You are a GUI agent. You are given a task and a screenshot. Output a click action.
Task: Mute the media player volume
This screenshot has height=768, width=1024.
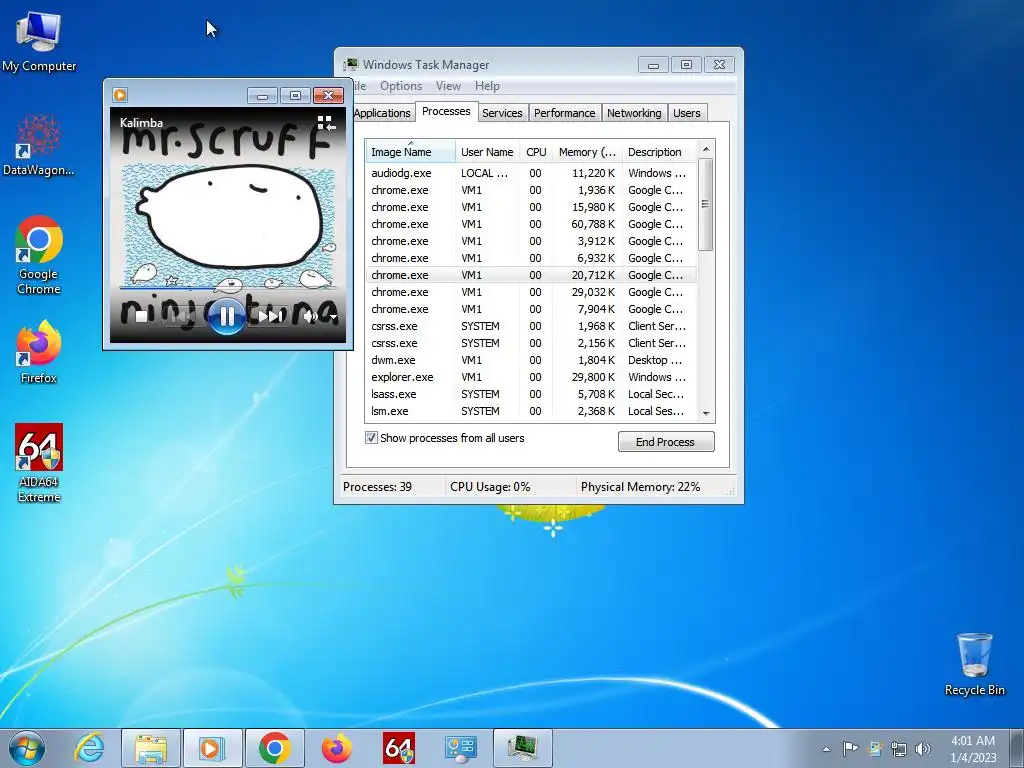tap(310, 317)
